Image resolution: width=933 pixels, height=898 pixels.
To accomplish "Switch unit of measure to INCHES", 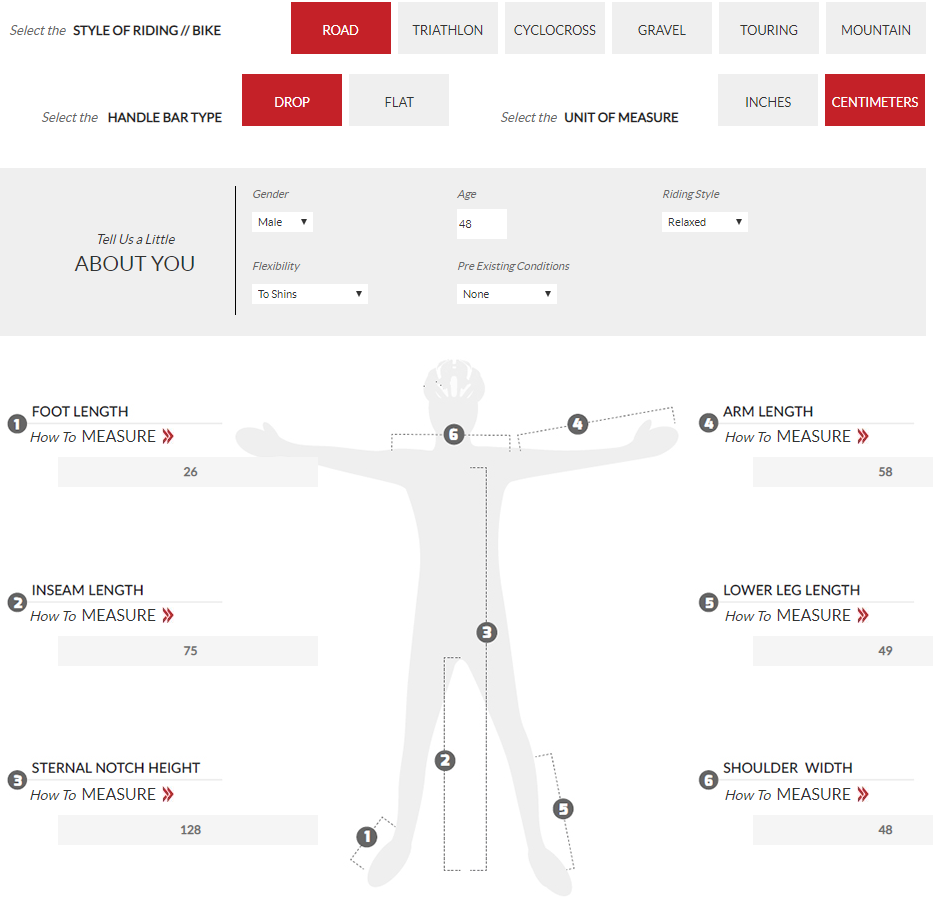I will tap(767, 101).
